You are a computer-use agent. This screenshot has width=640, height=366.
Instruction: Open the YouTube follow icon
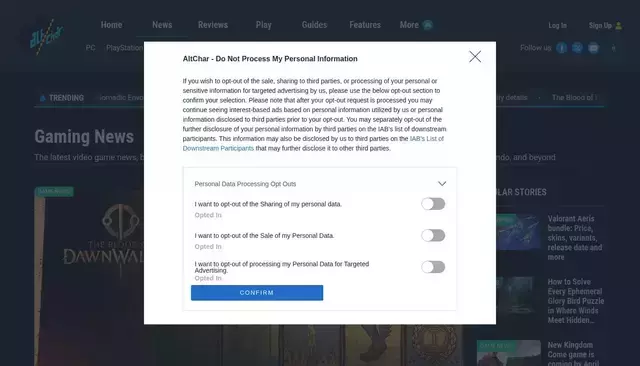point(593,48)
